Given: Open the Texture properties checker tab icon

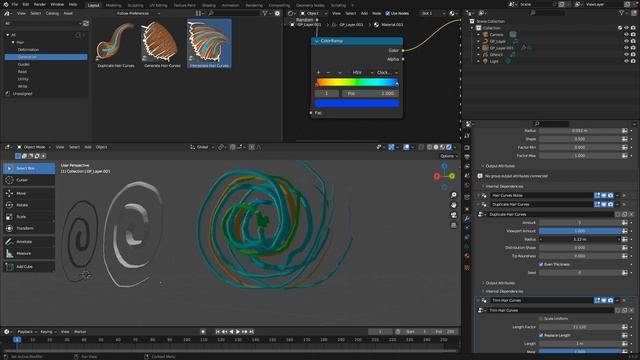Looking at the screenshot, I should pos(467,268).
